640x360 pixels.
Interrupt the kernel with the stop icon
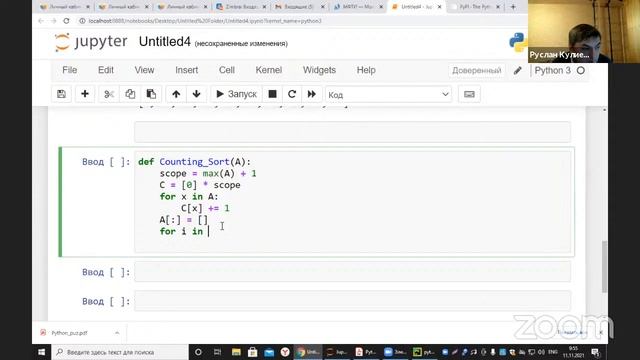click(x=272, y=94)
